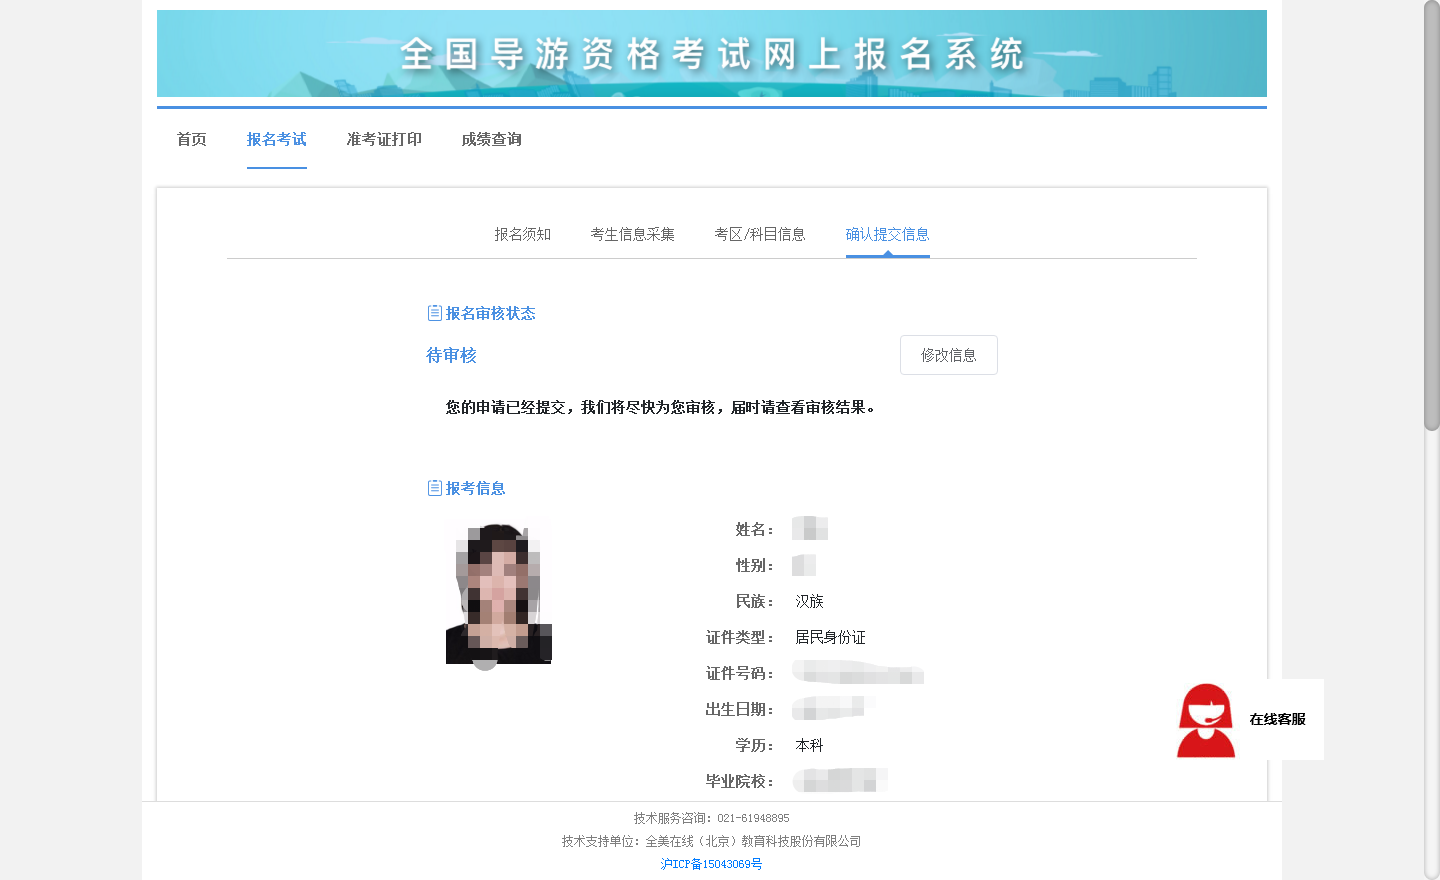Click the technical support phone number
1440x880 pixels.
754,817
